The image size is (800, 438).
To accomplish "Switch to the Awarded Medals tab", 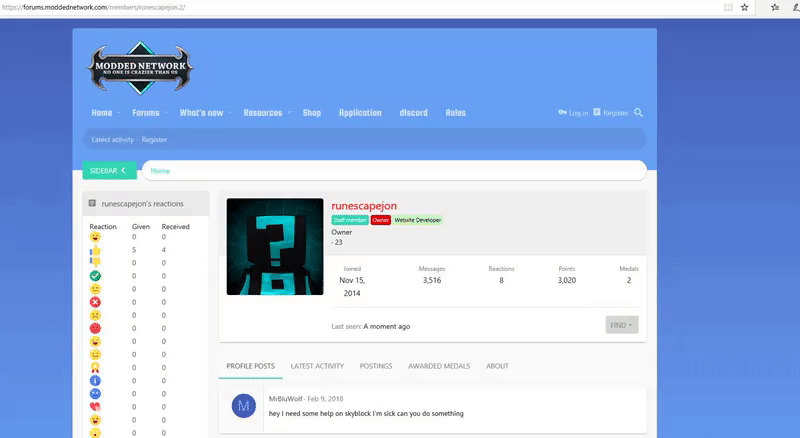I will 439,366.
